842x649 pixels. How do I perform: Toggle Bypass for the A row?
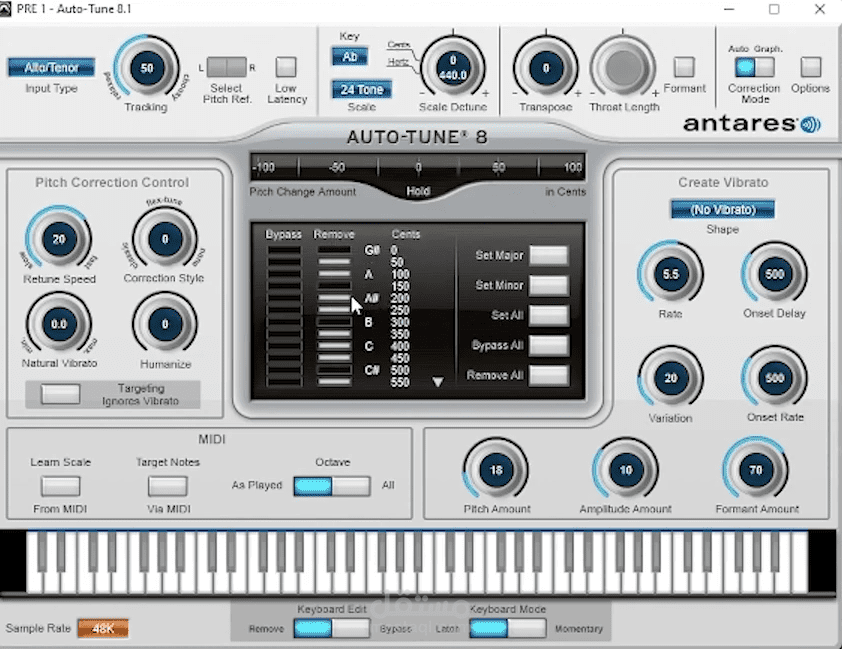tap(284, 274)
